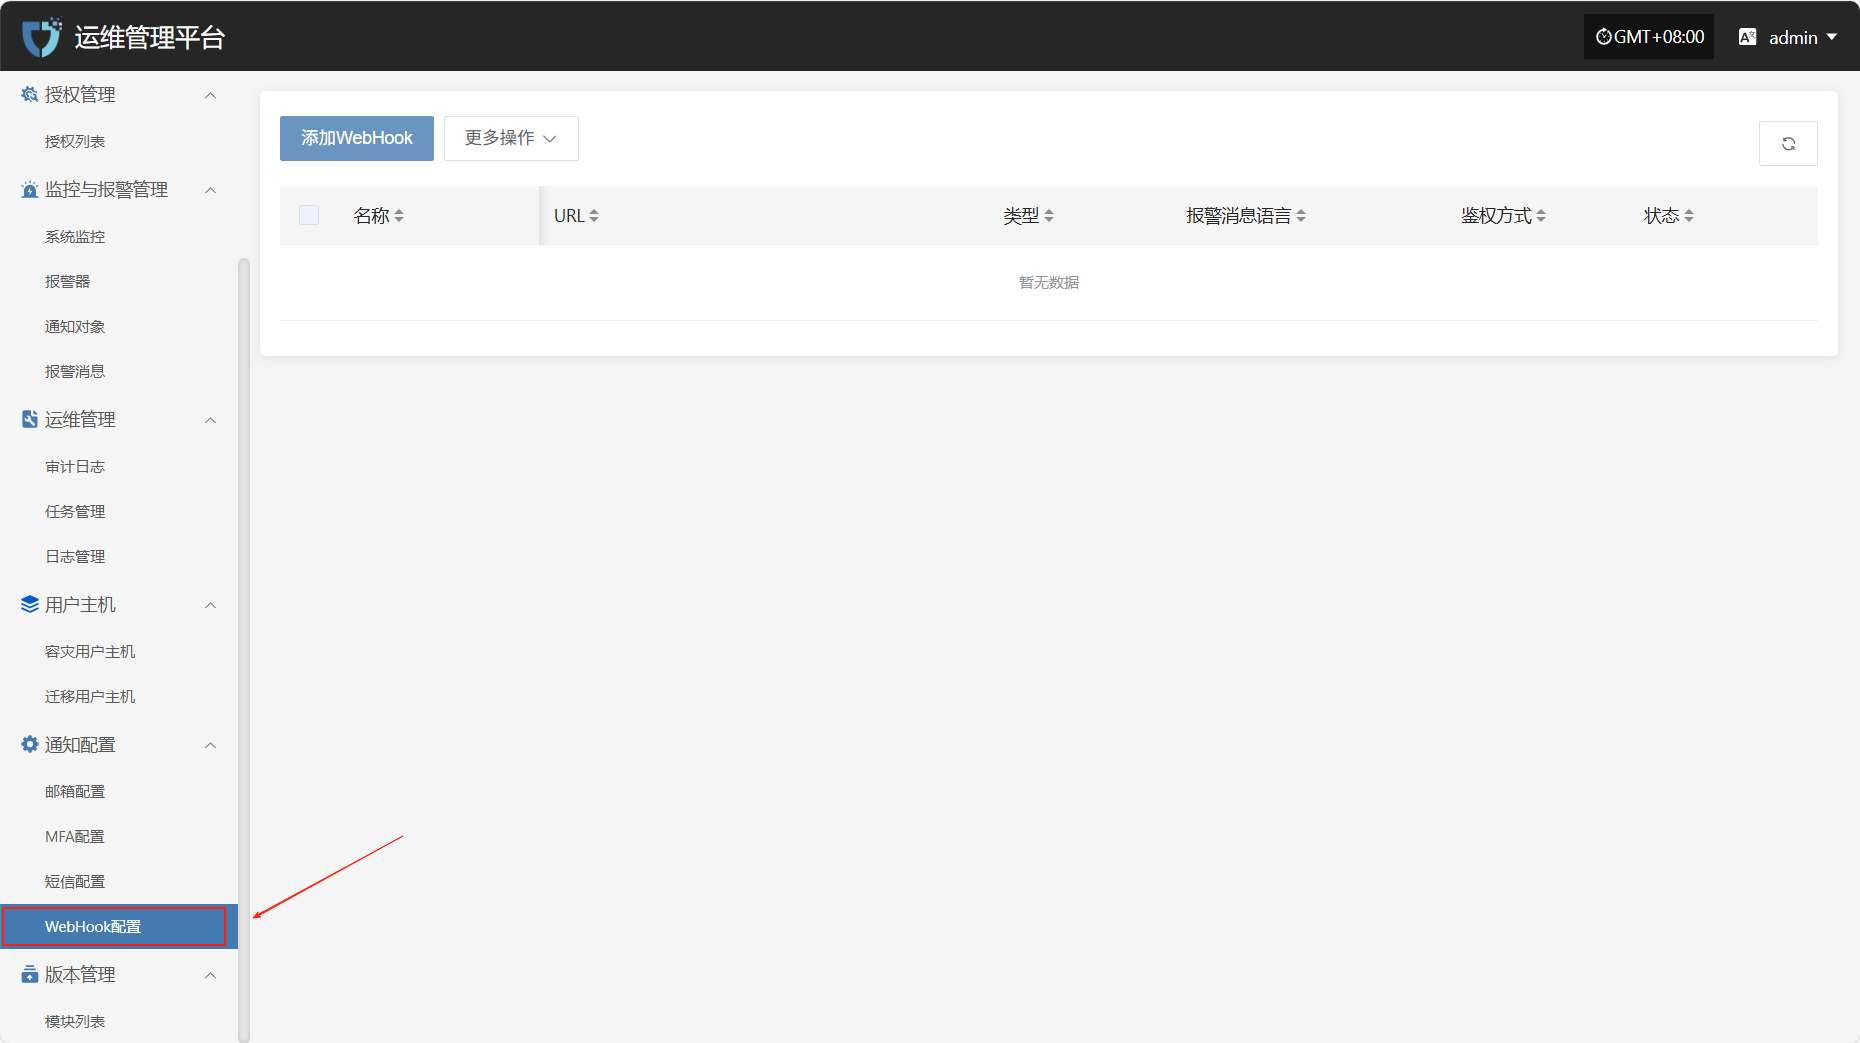Open 容灾用户主机 menu item
1860x1043 pixels.
click(x=119, y=652)
